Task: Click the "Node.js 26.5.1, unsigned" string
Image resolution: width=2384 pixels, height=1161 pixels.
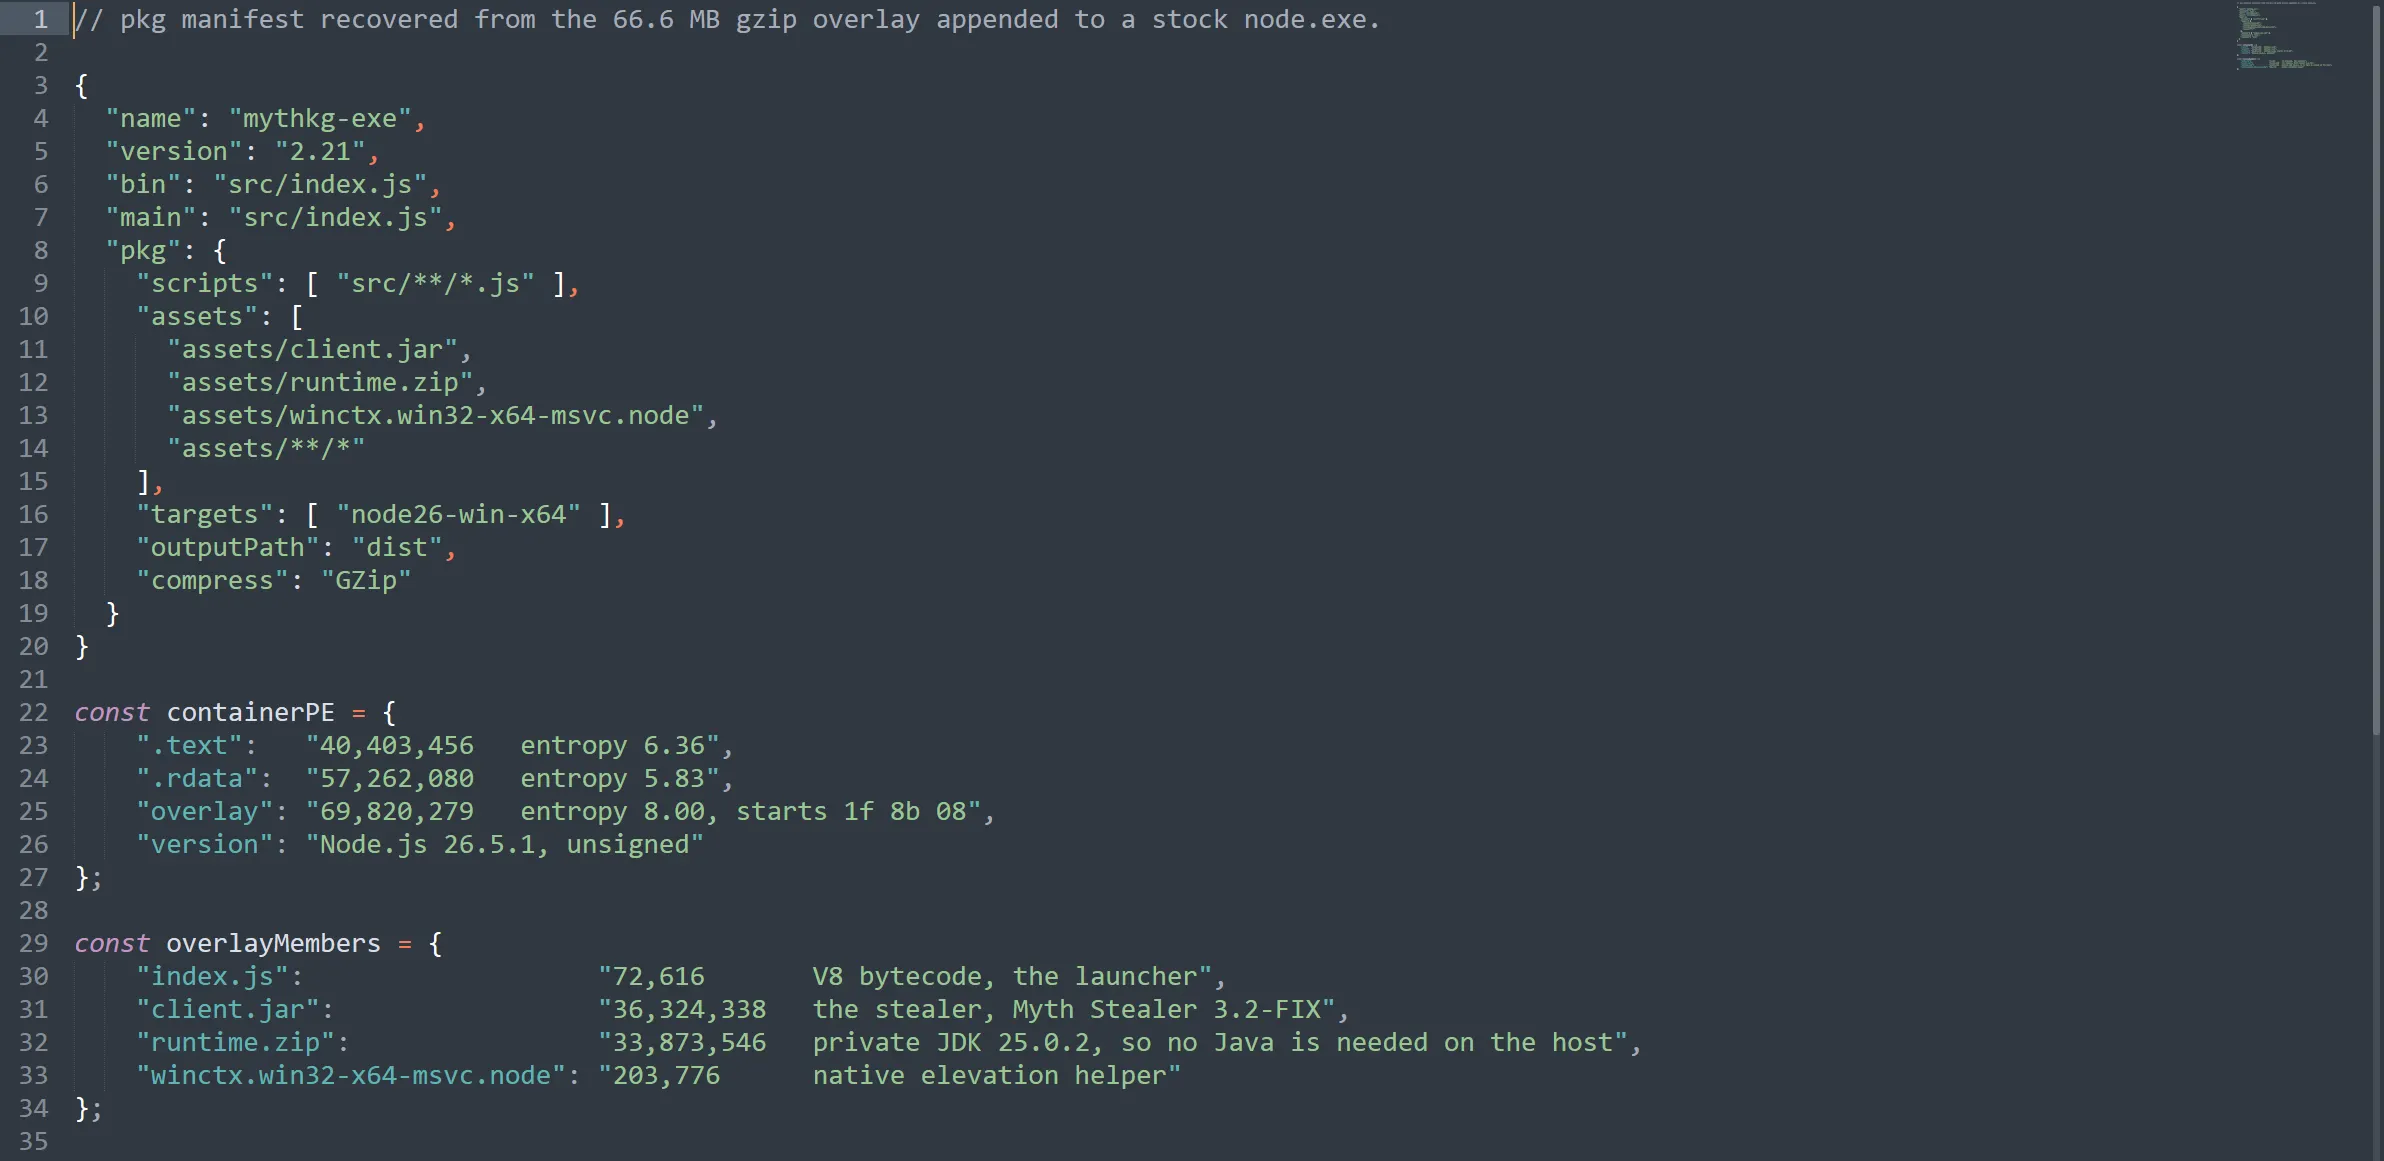Action: (505, 845)
